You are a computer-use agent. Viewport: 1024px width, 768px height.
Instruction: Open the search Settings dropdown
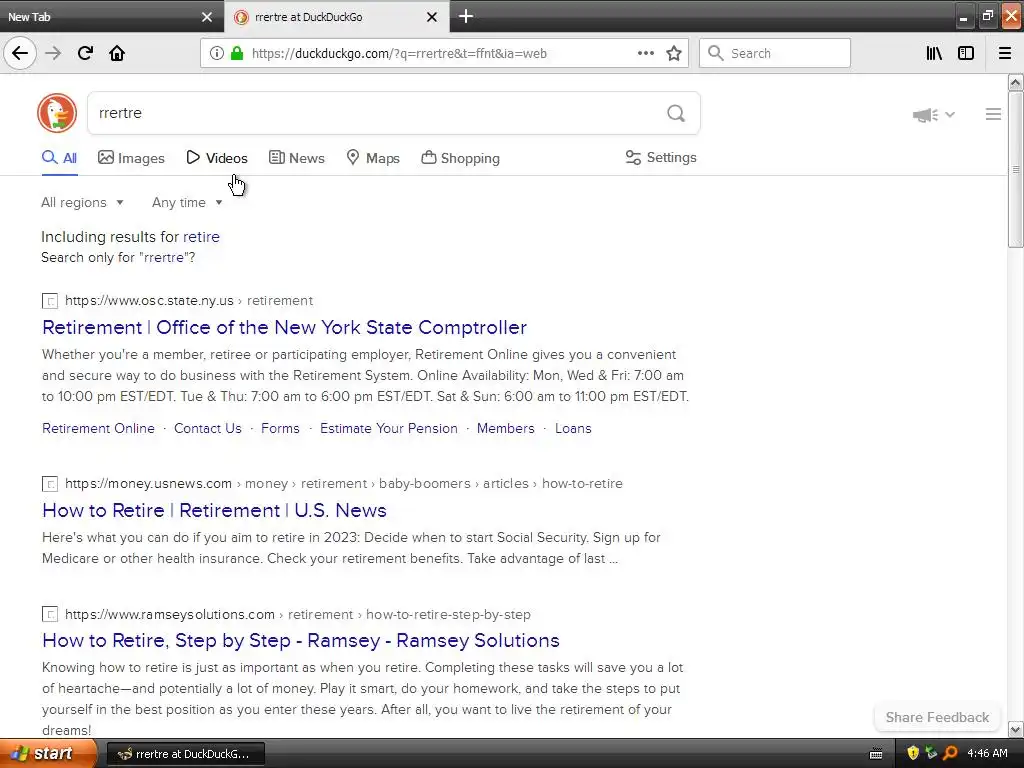661,157
